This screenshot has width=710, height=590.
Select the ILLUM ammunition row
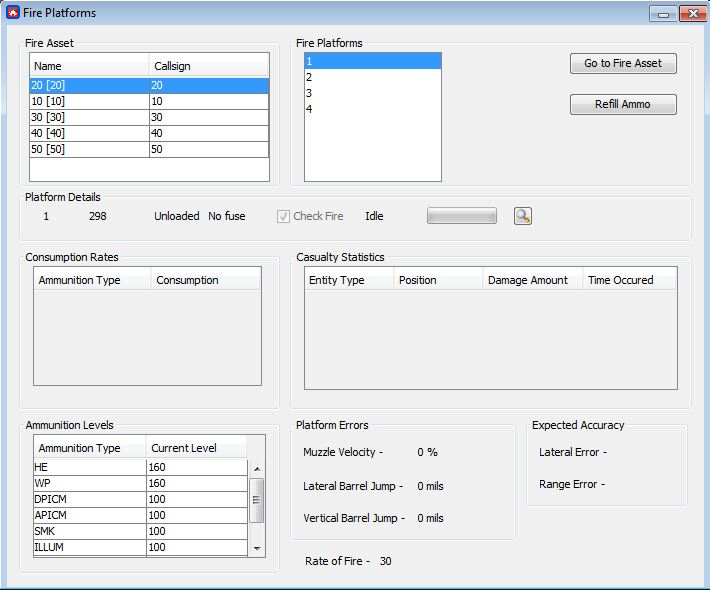coord(140,547)
